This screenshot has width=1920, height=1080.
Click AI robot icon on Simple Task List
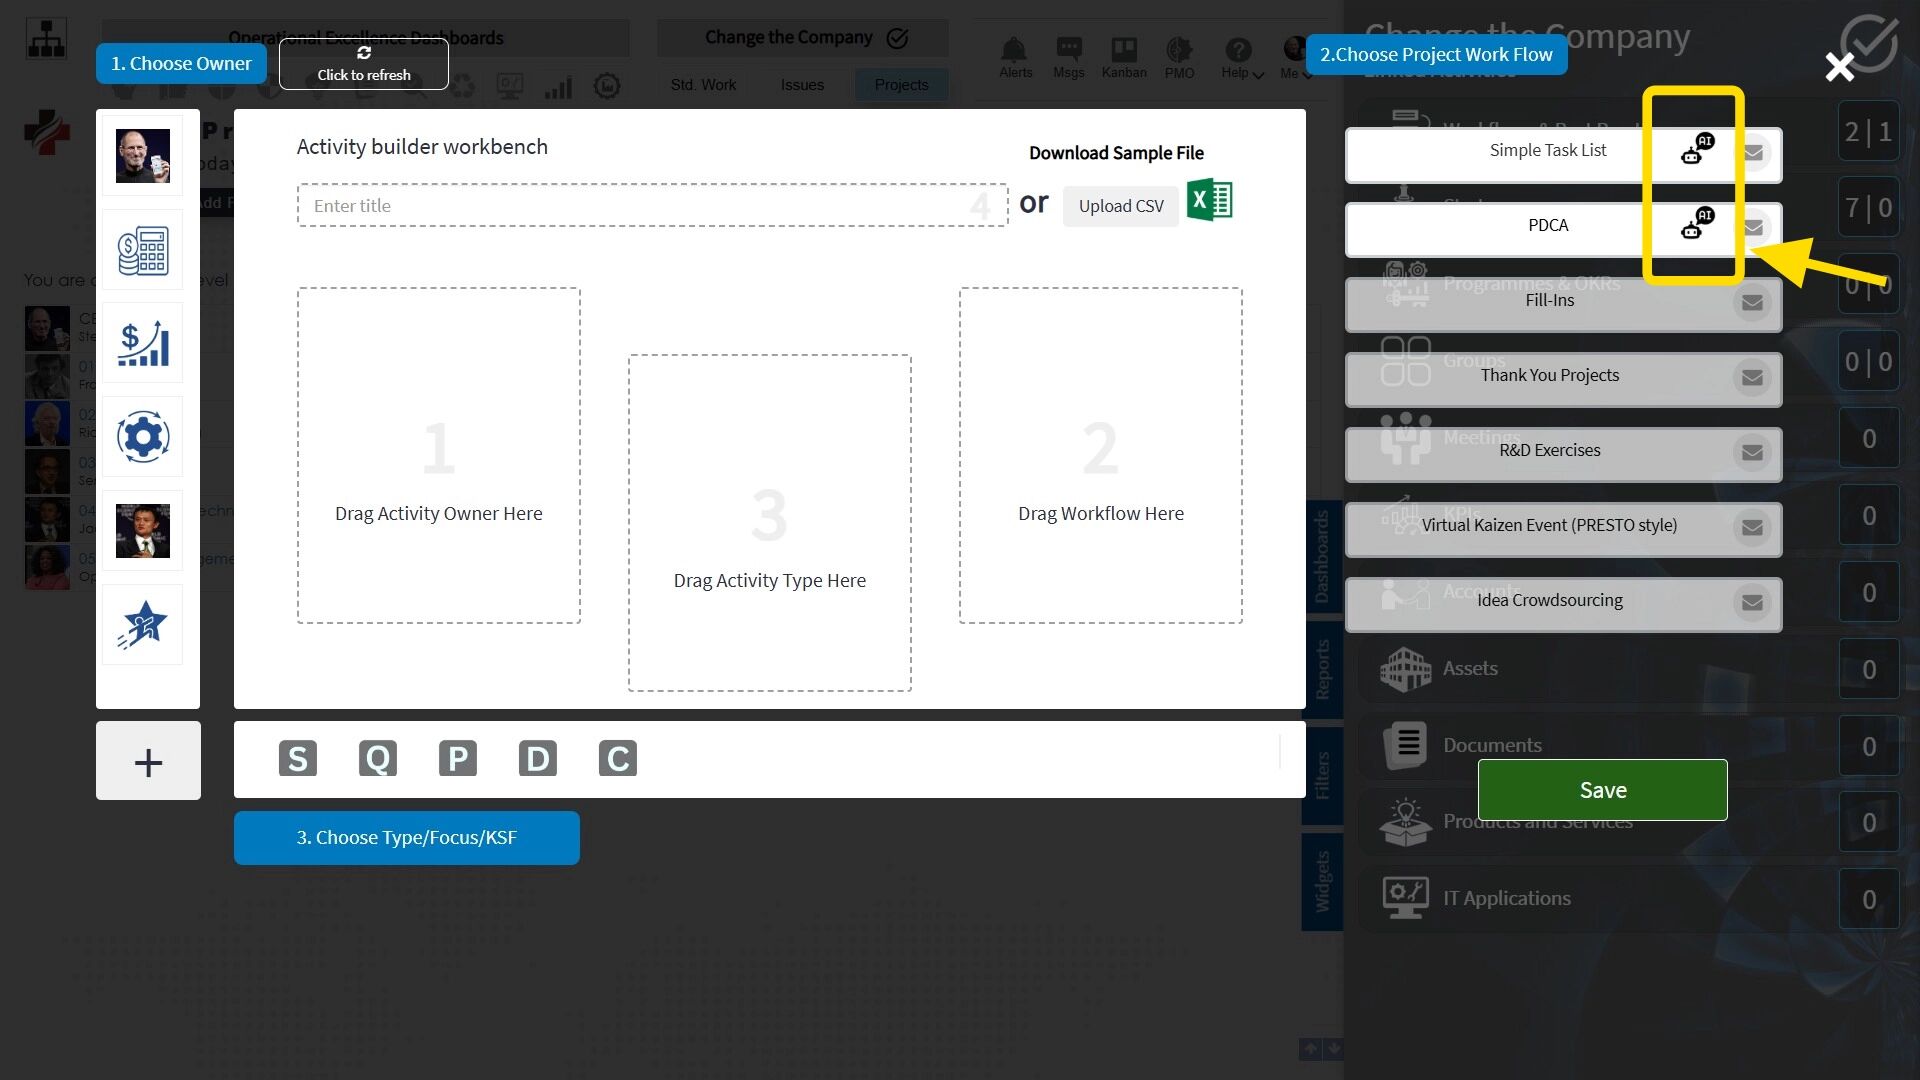pyautogui.click(x=1696, y=149)
